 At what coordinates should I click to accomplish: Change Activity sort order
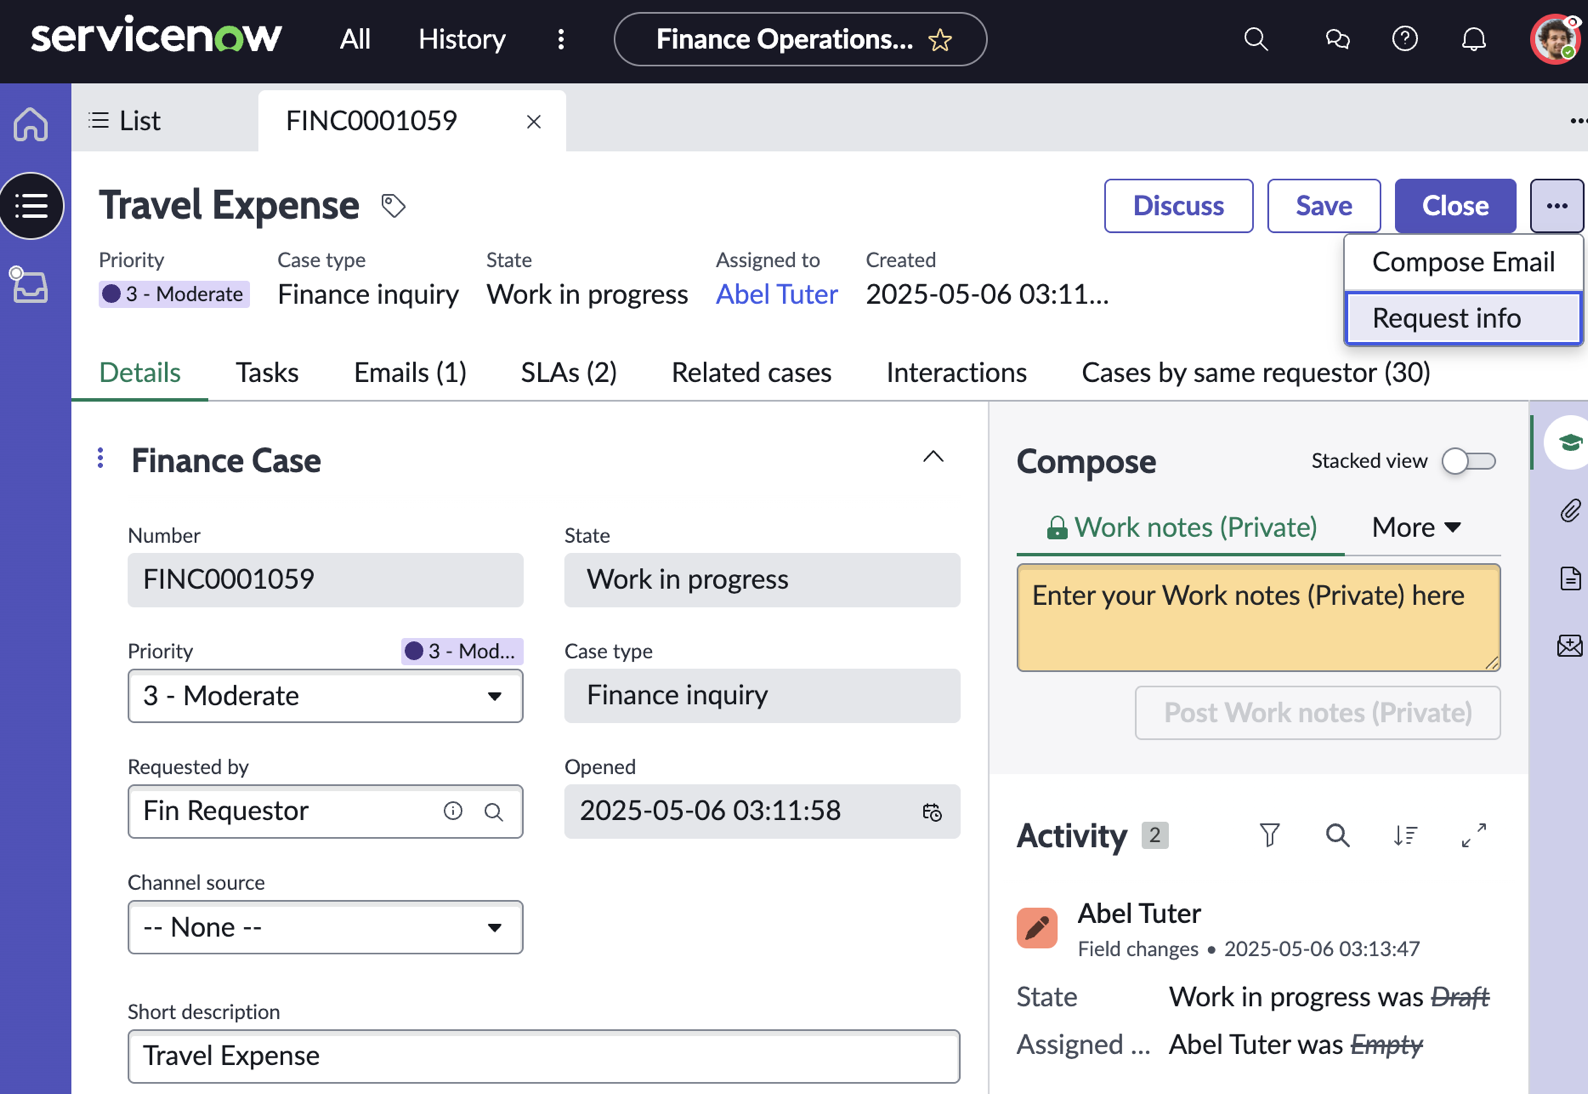(1405, 835)
